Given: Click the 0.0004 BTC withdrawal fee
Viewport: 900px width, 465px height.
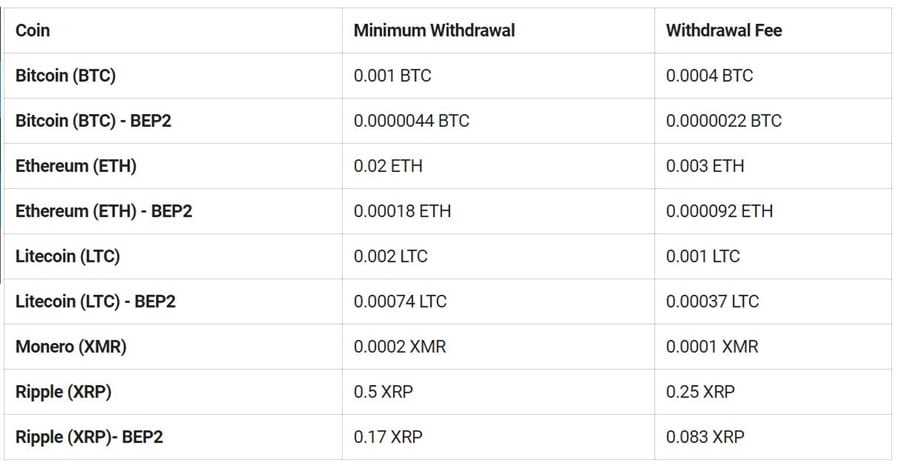Looking at the screenshot, I should tap(710, 75).
